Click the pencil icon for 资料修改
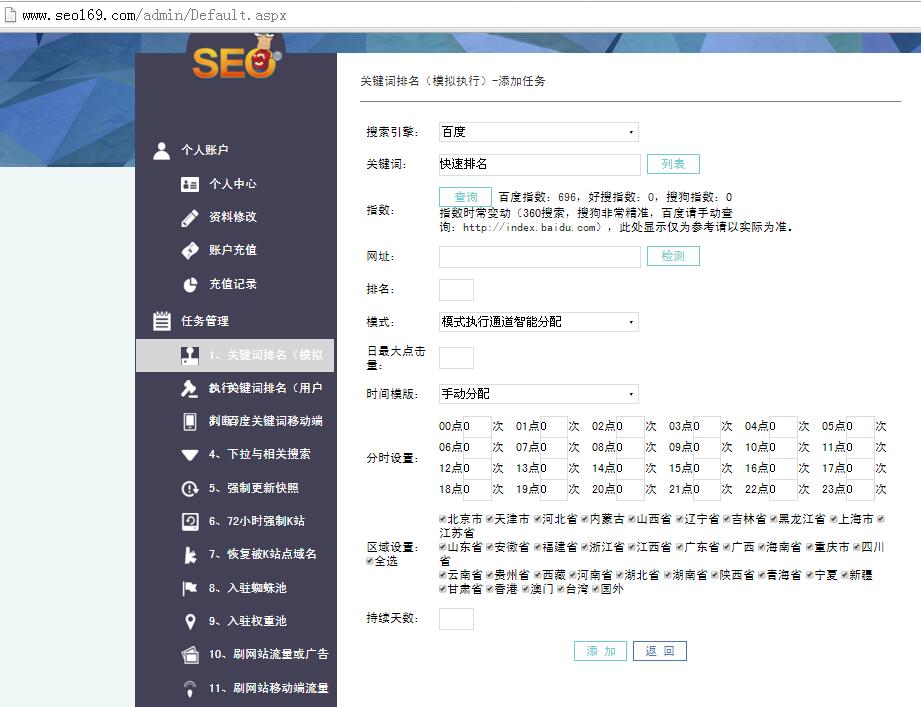The height and width of the screenshot is (707, 921). (190, 217)
